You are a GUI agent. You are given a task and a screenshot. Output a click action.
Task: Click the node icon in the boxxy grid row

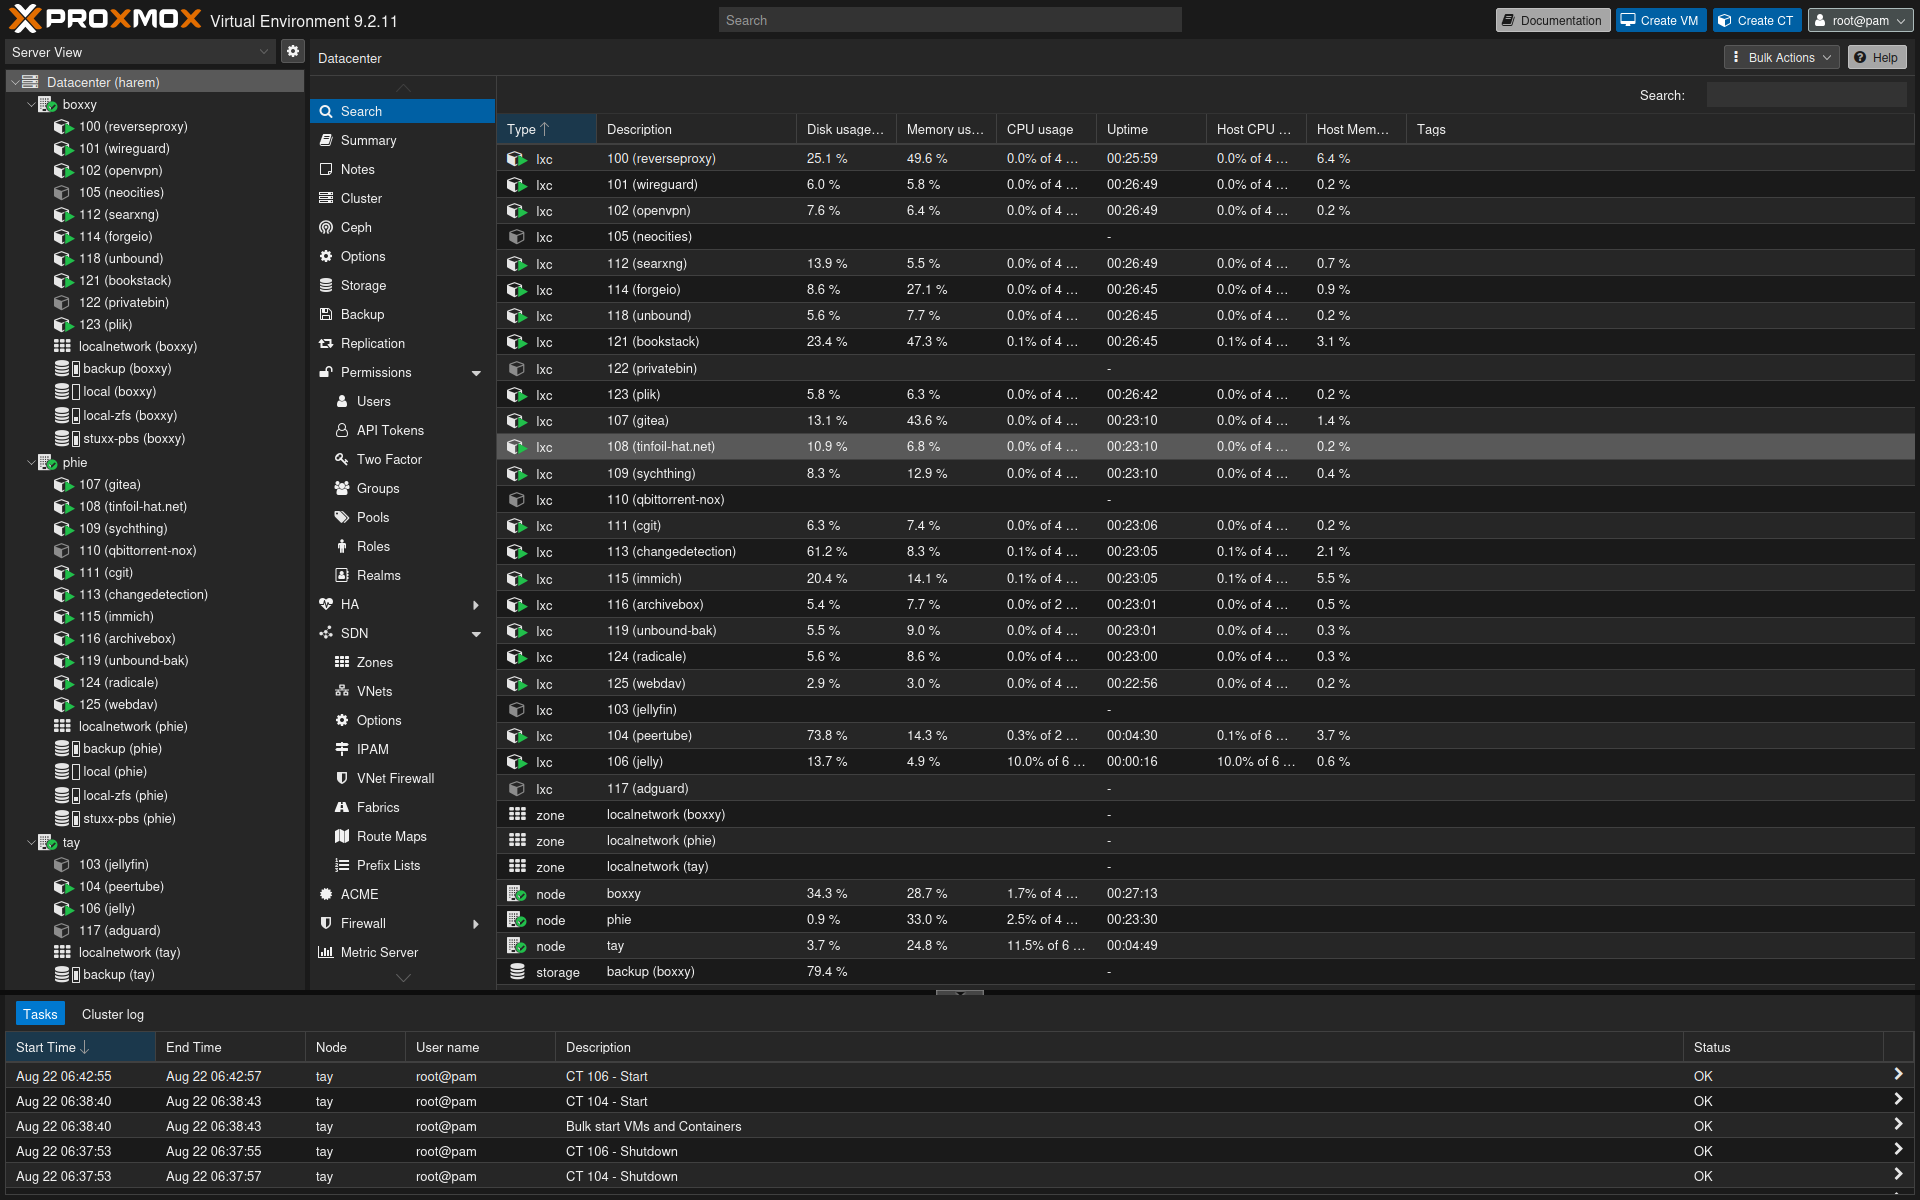point(516,894)
